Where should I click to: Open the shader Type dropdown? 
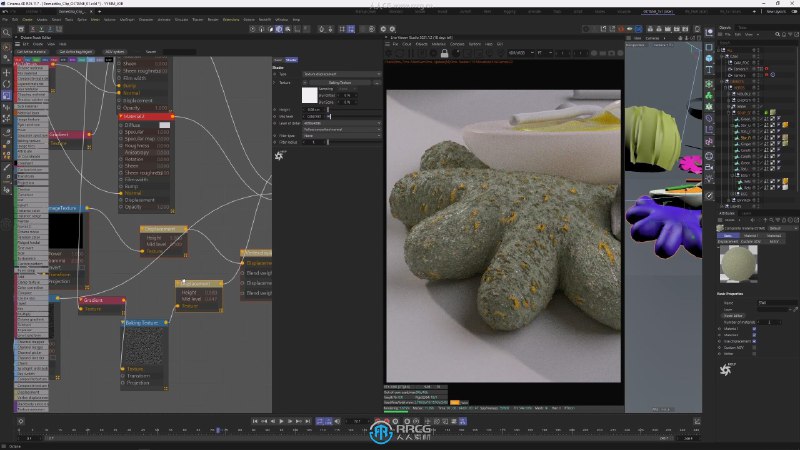[x=340, y=74]
